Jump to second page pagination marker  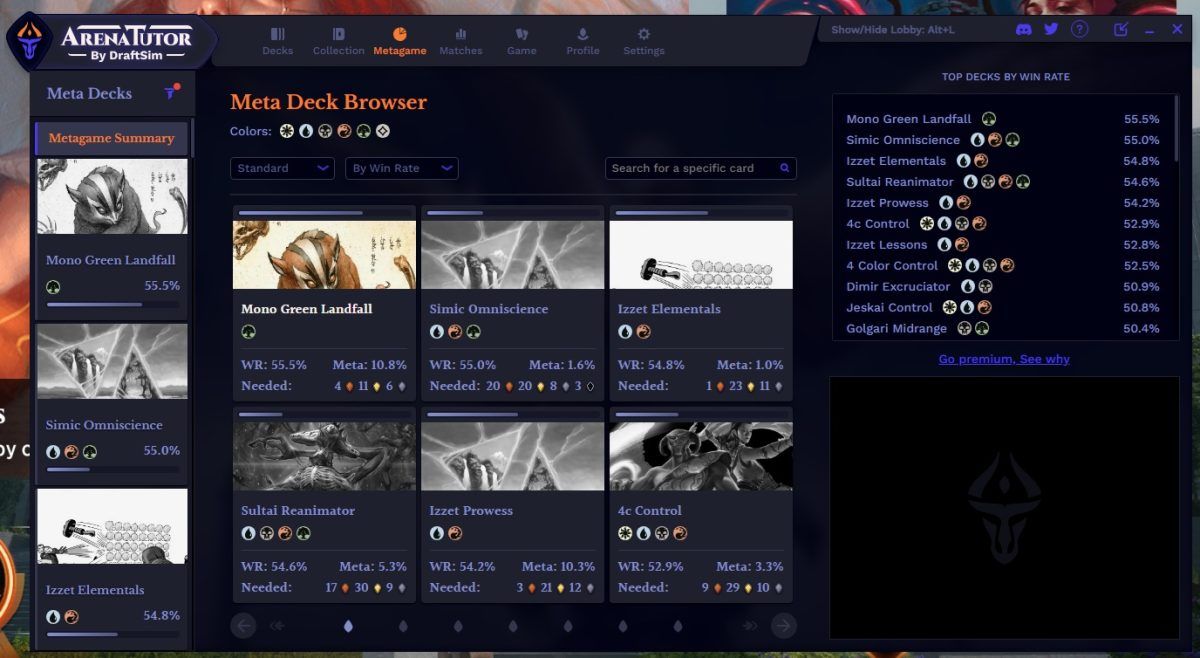403,626
